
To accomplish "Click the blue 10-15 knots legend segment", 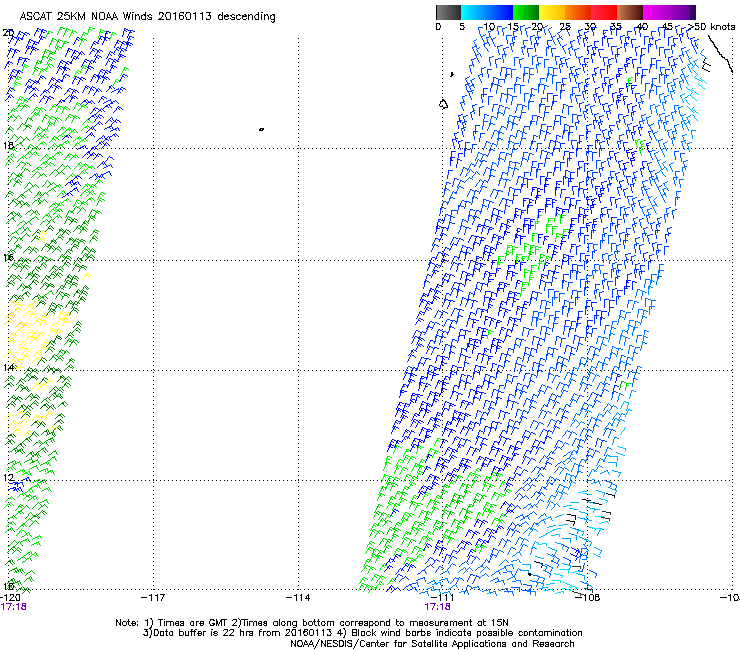I will click(500, 12).
